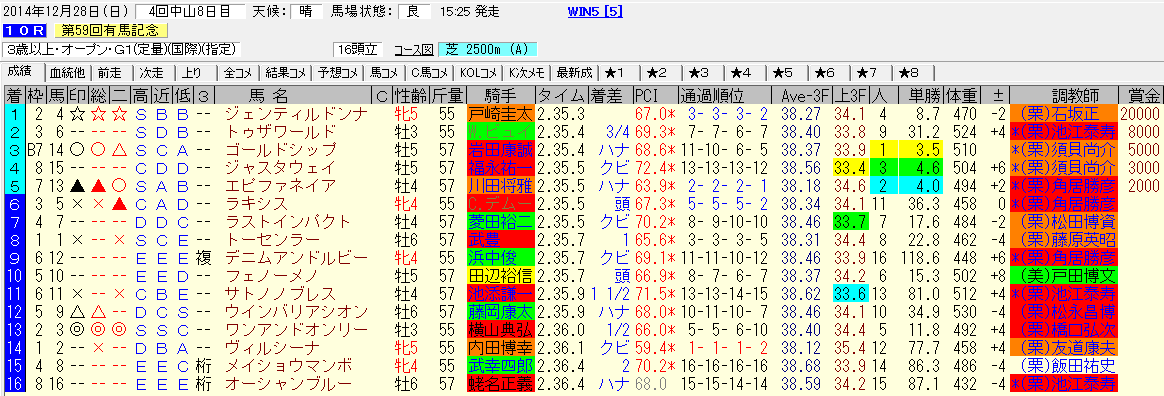Select horse オーシャンブルー
Image resolution: width=1164 pixels, height=396 pixels.
(289, 383)
